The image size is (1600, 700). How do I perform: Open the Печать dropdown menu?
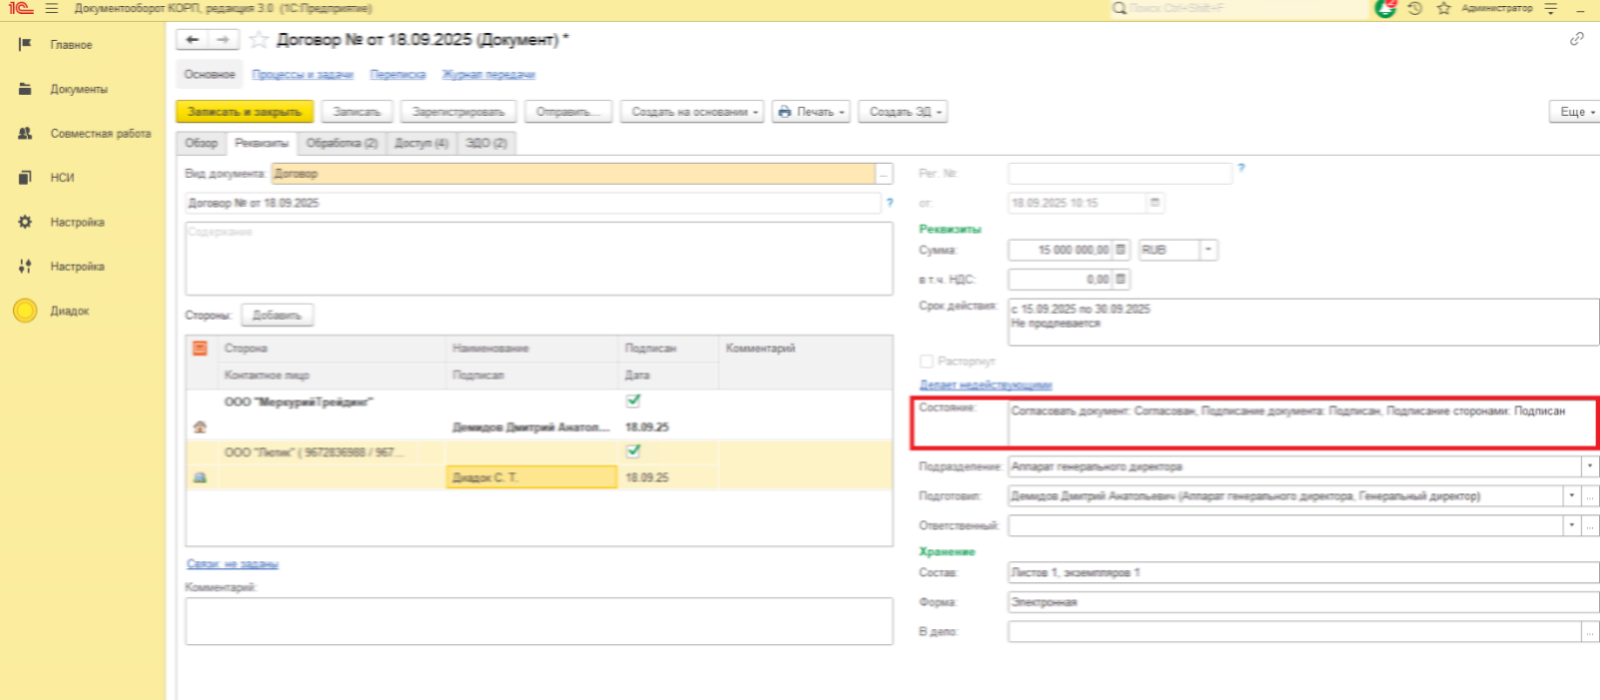(812, 112)
